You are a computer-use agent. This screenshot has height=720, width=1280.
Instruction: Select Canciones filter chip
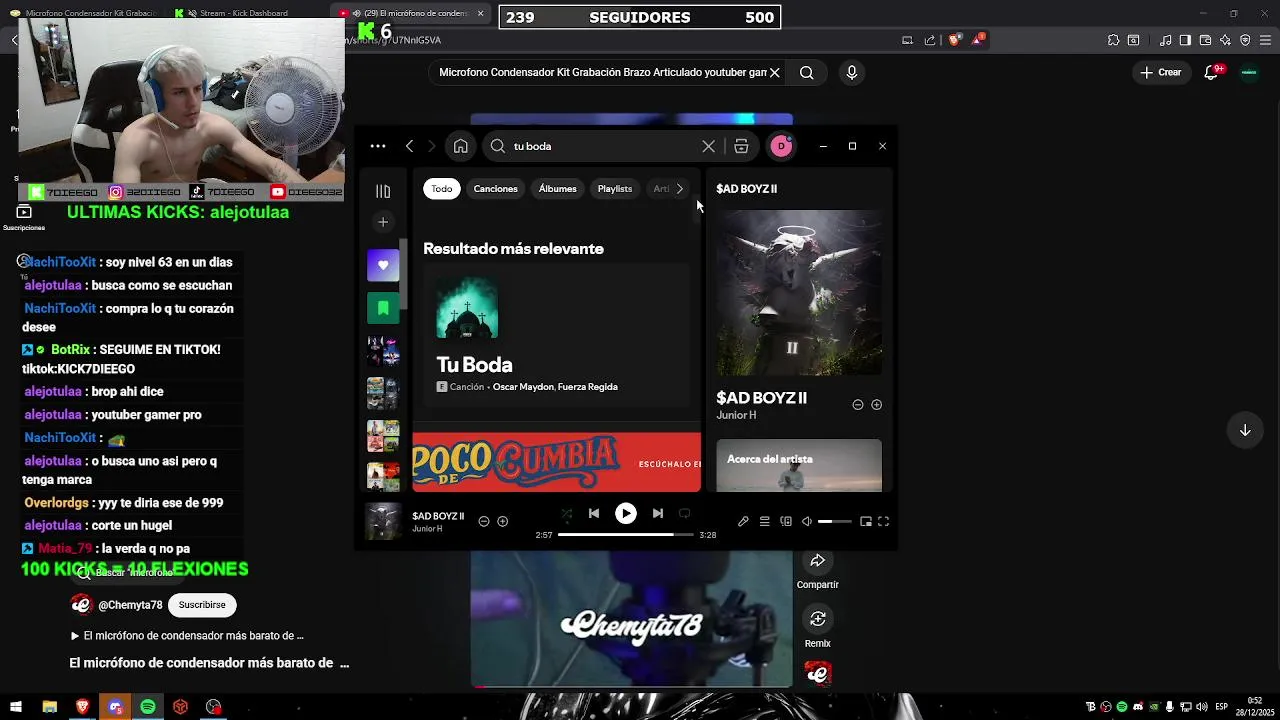tap(496, 188)
